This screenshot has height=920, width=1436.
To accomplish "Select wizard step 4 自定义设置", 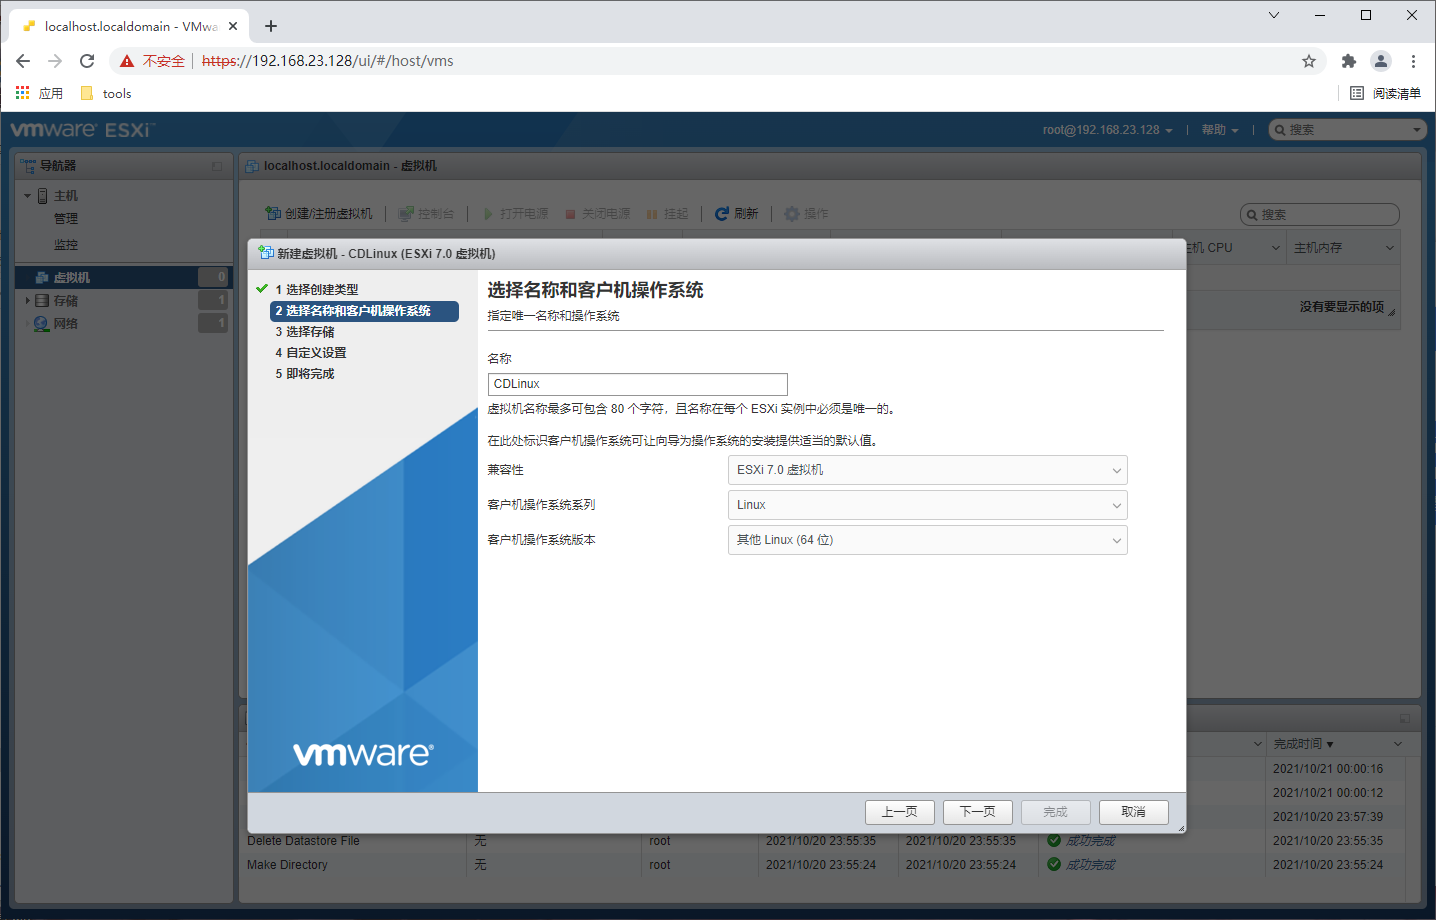I will (x=311, y=353).
